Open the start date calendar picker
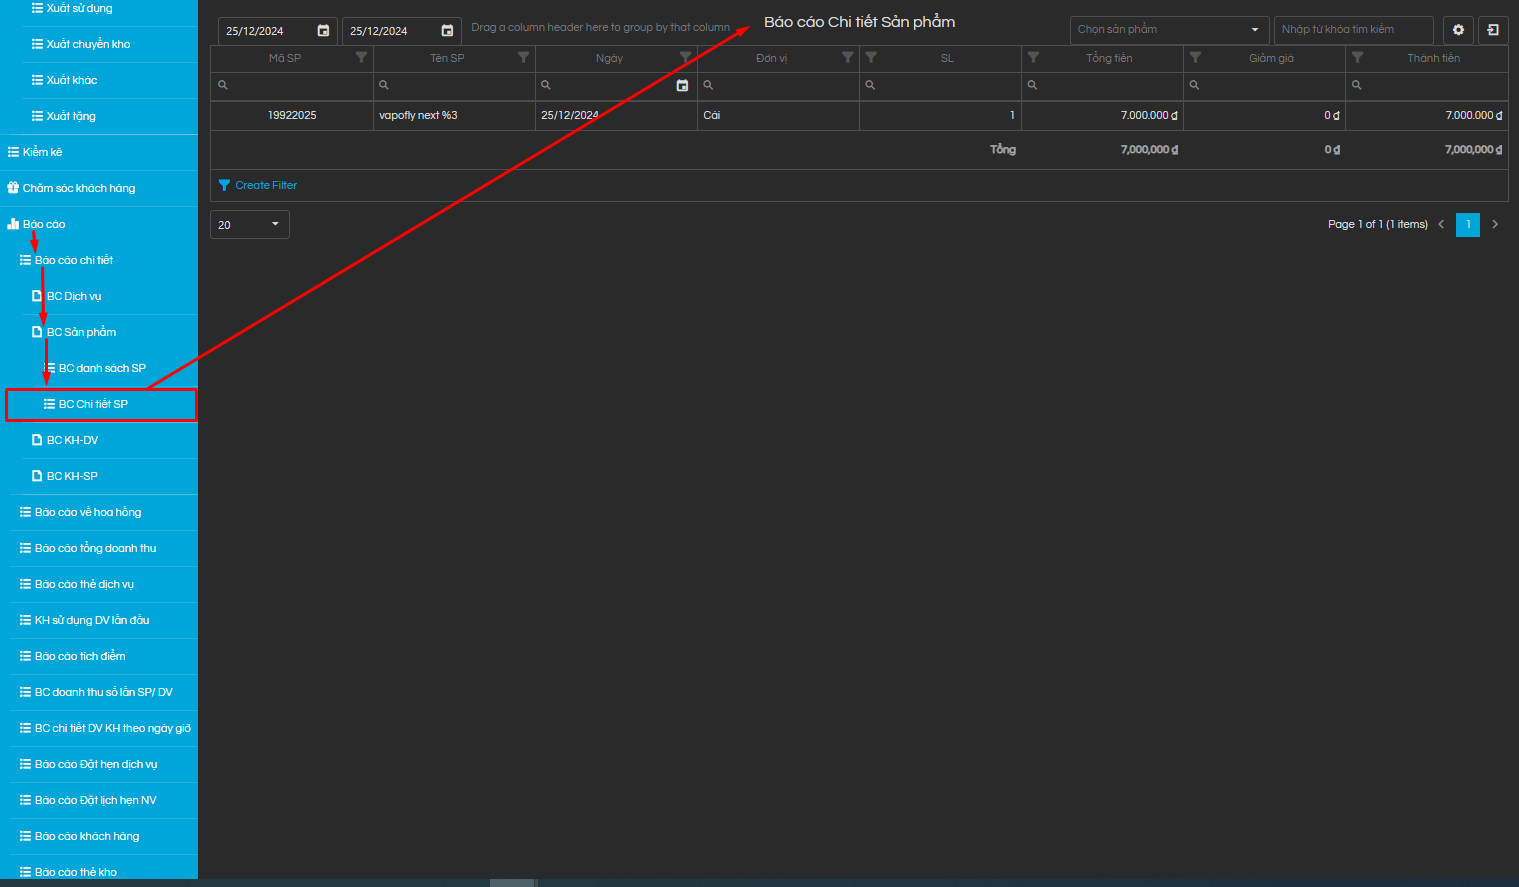The image size is (1519, 887). point(323,31)
